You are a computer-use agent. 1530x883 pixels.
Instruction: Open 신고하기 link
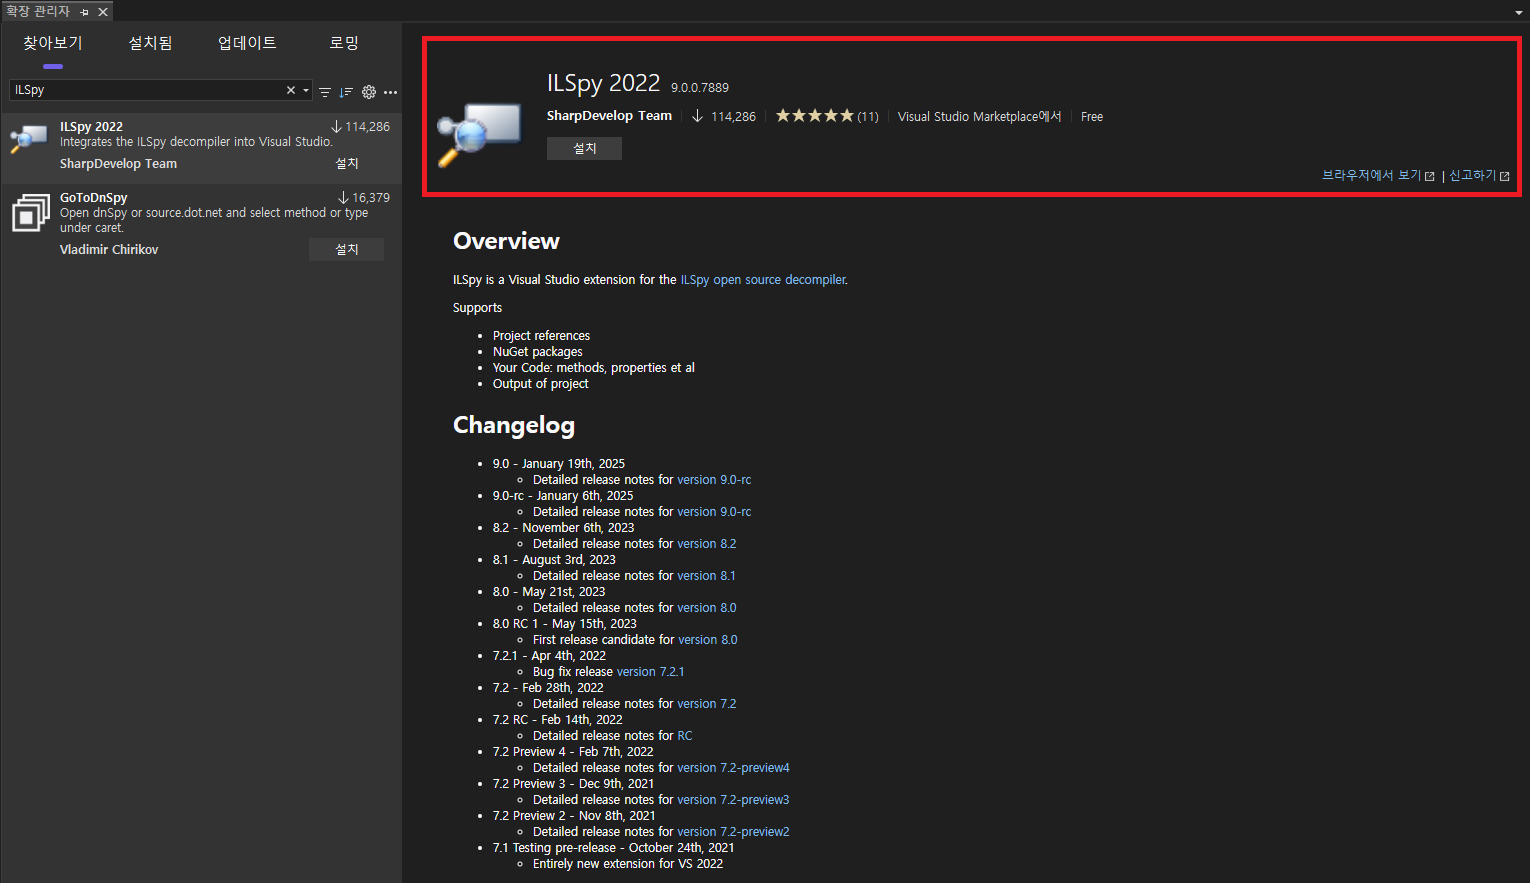(x=1479, y=175)
